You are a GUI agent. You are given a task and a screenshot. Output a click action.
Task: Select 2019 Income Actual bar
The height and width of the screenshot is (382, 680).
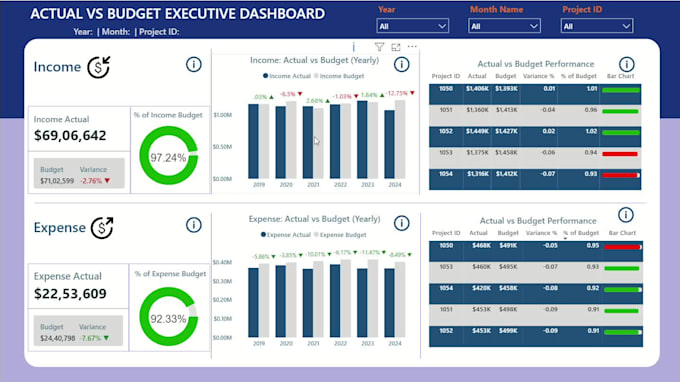253,141
